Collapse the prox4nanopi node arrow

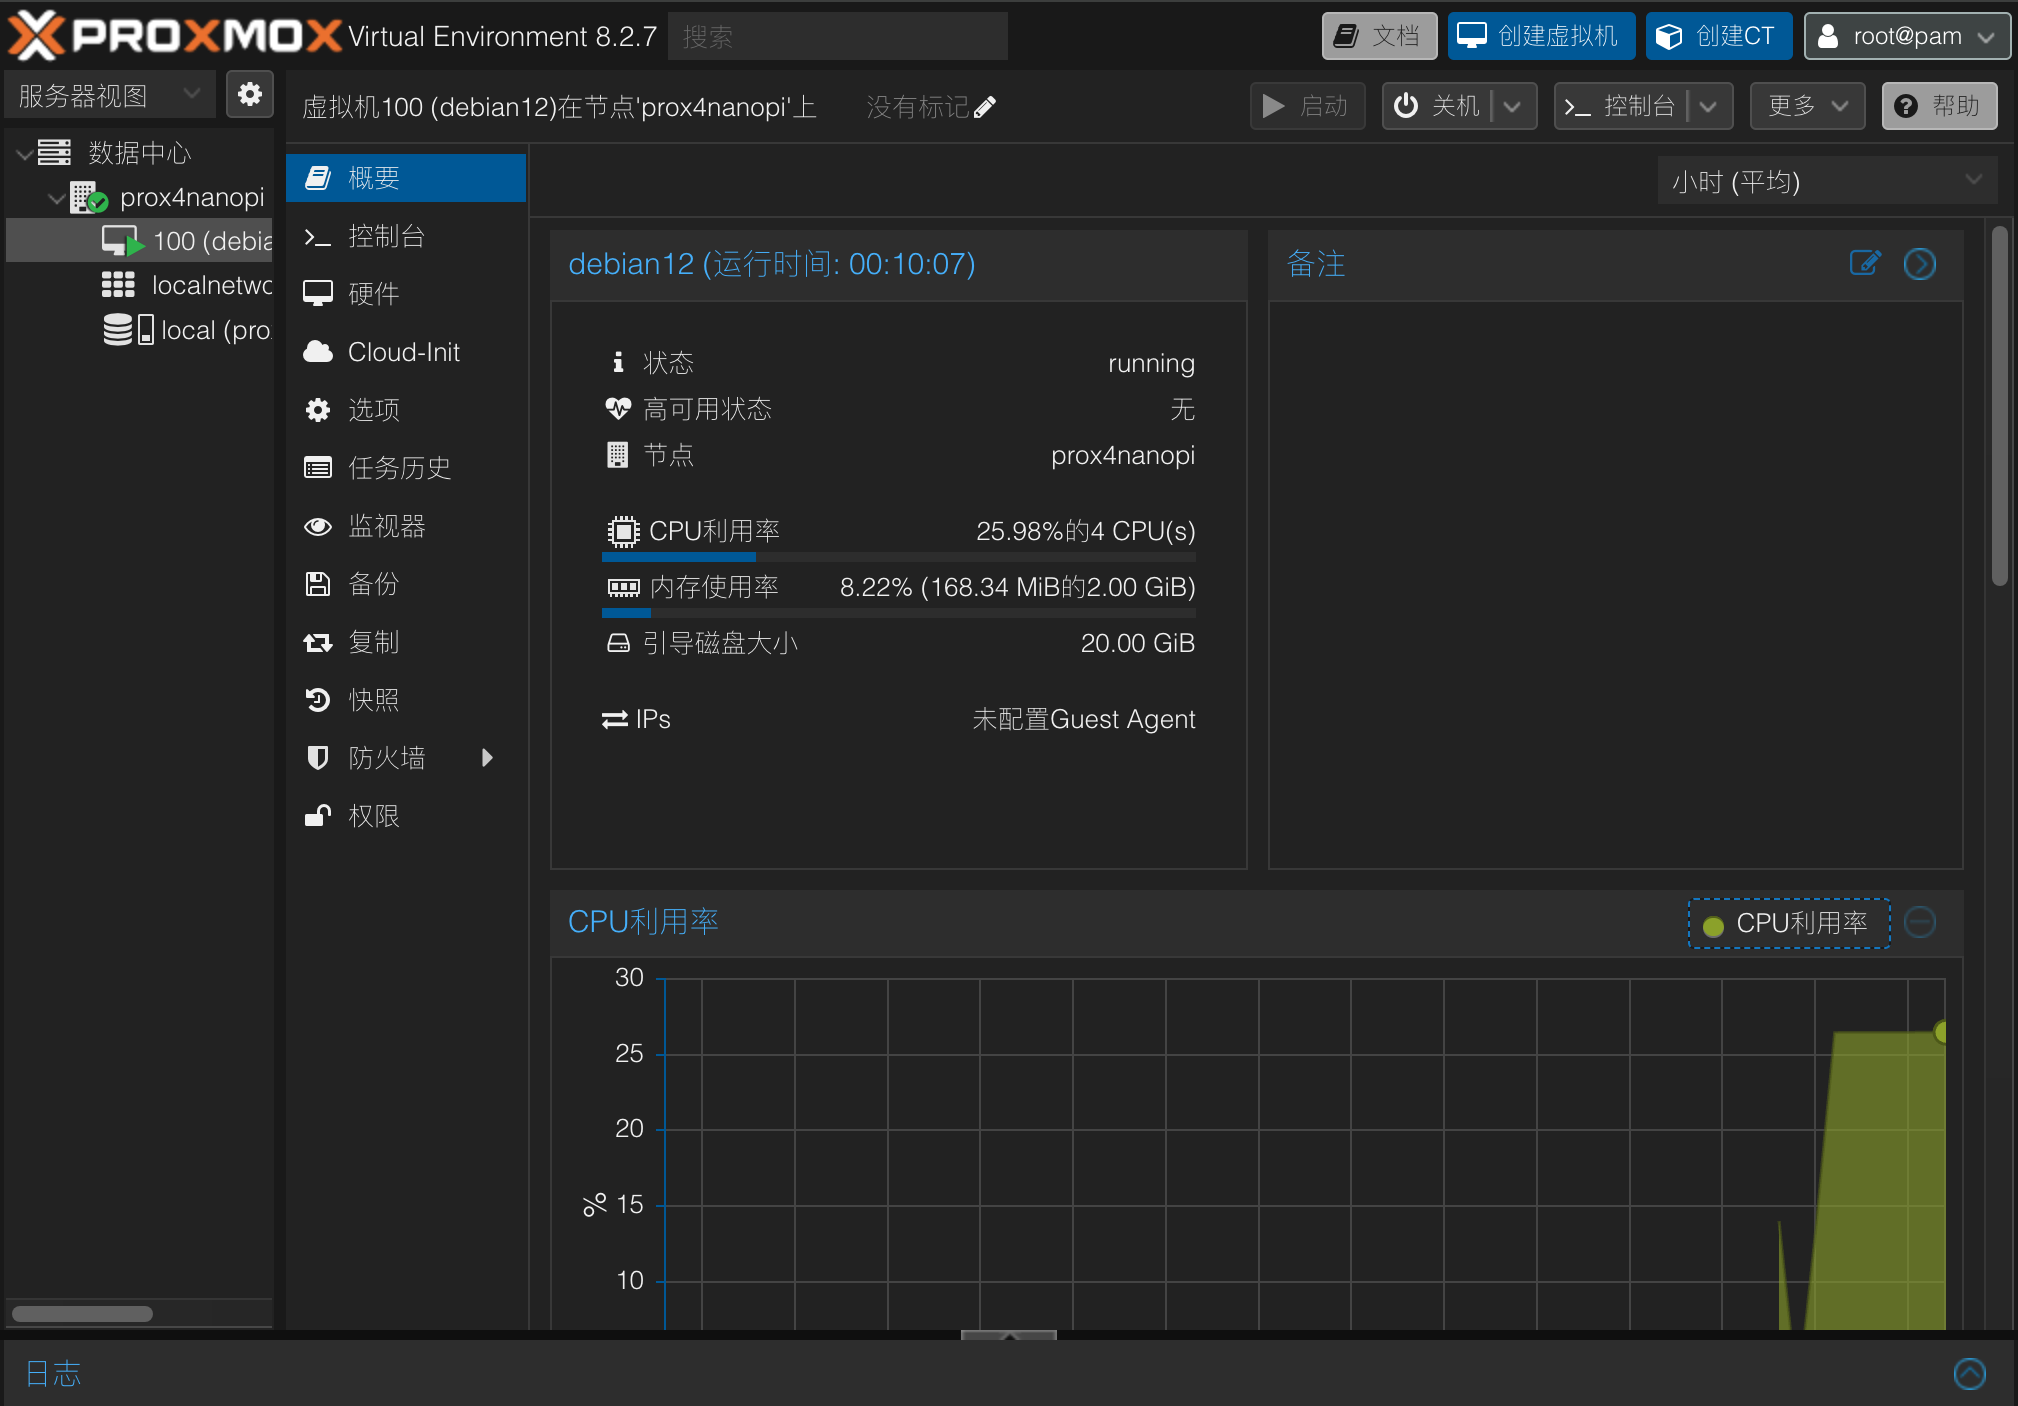[x=57, y=198]
